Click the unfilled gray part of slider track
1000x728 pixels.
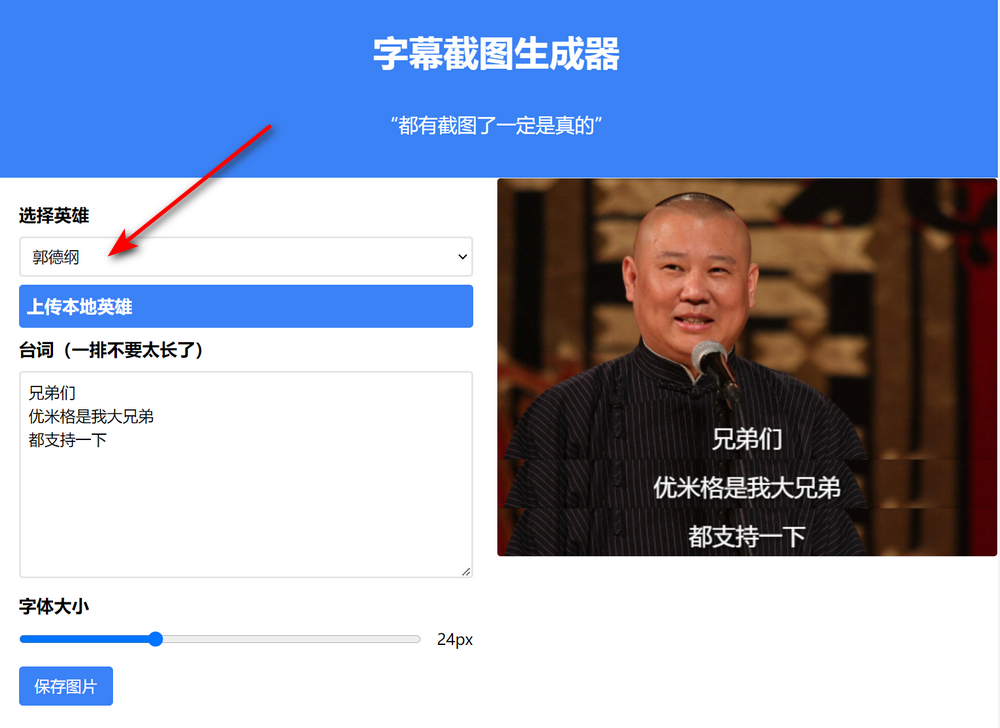coord(290,639)
